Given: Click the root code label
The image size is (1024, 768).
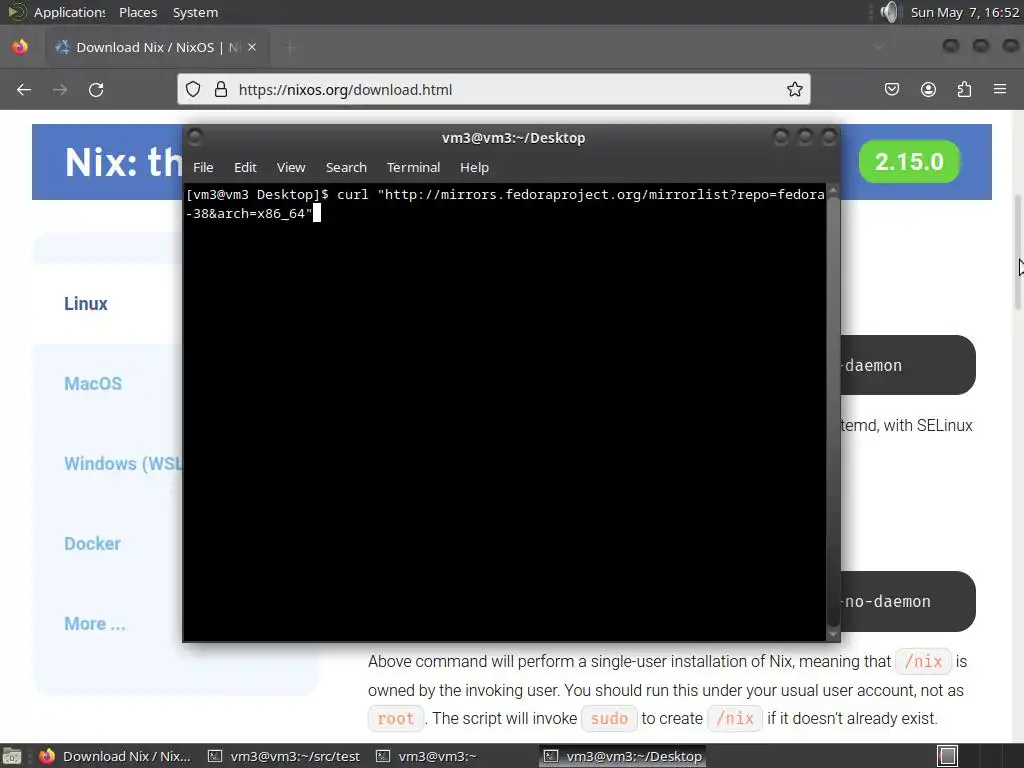Looking at the screenshot, I should click(396, 718).
